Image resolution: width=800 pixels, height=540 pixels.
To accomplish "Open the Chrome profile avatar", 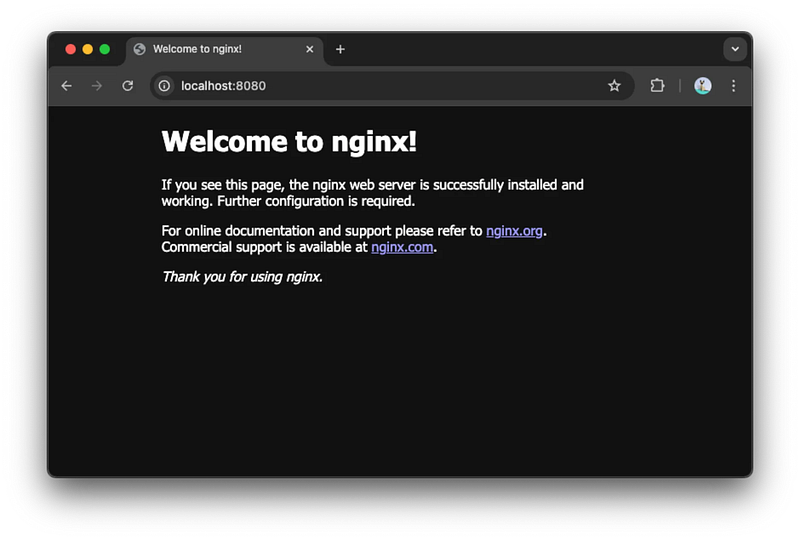I will [703, 86].
